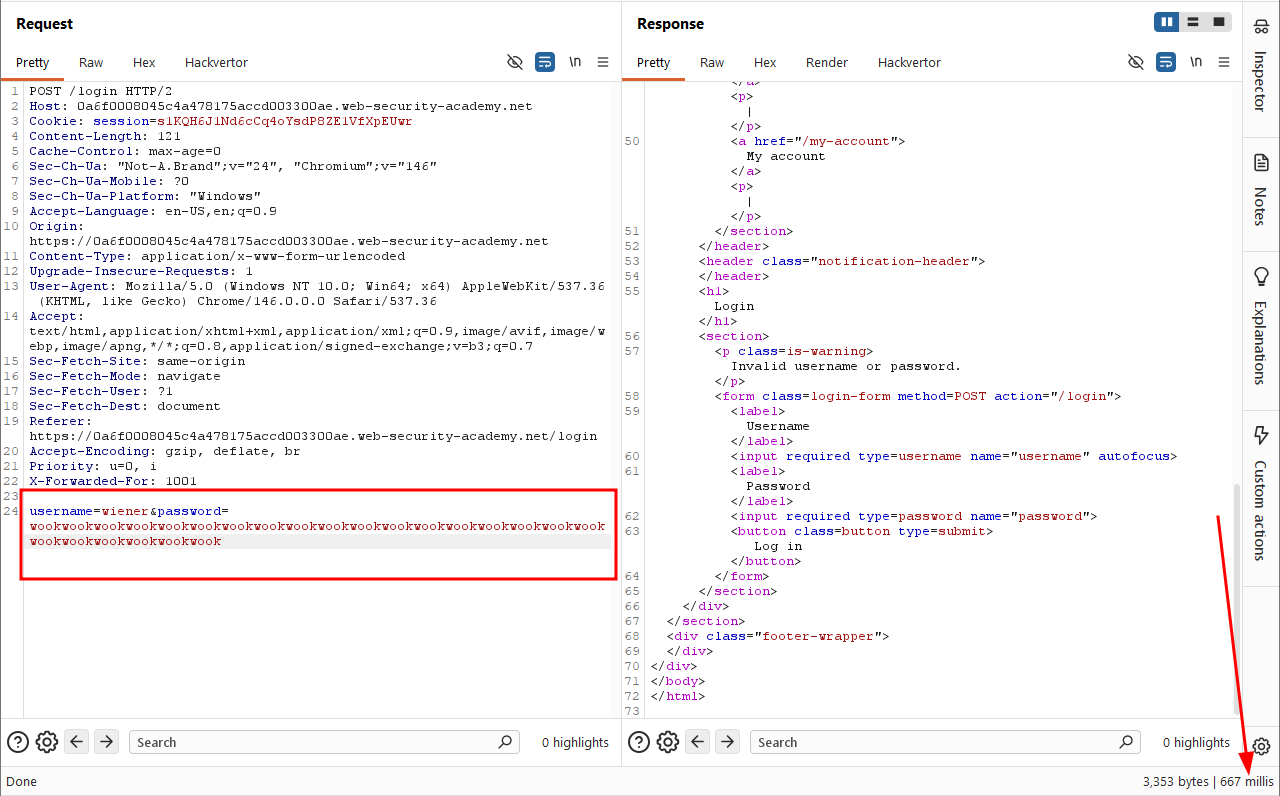Click the Request search settings gear icon
The height and width of the screenshot is (796, 1280).
point(46,742)
